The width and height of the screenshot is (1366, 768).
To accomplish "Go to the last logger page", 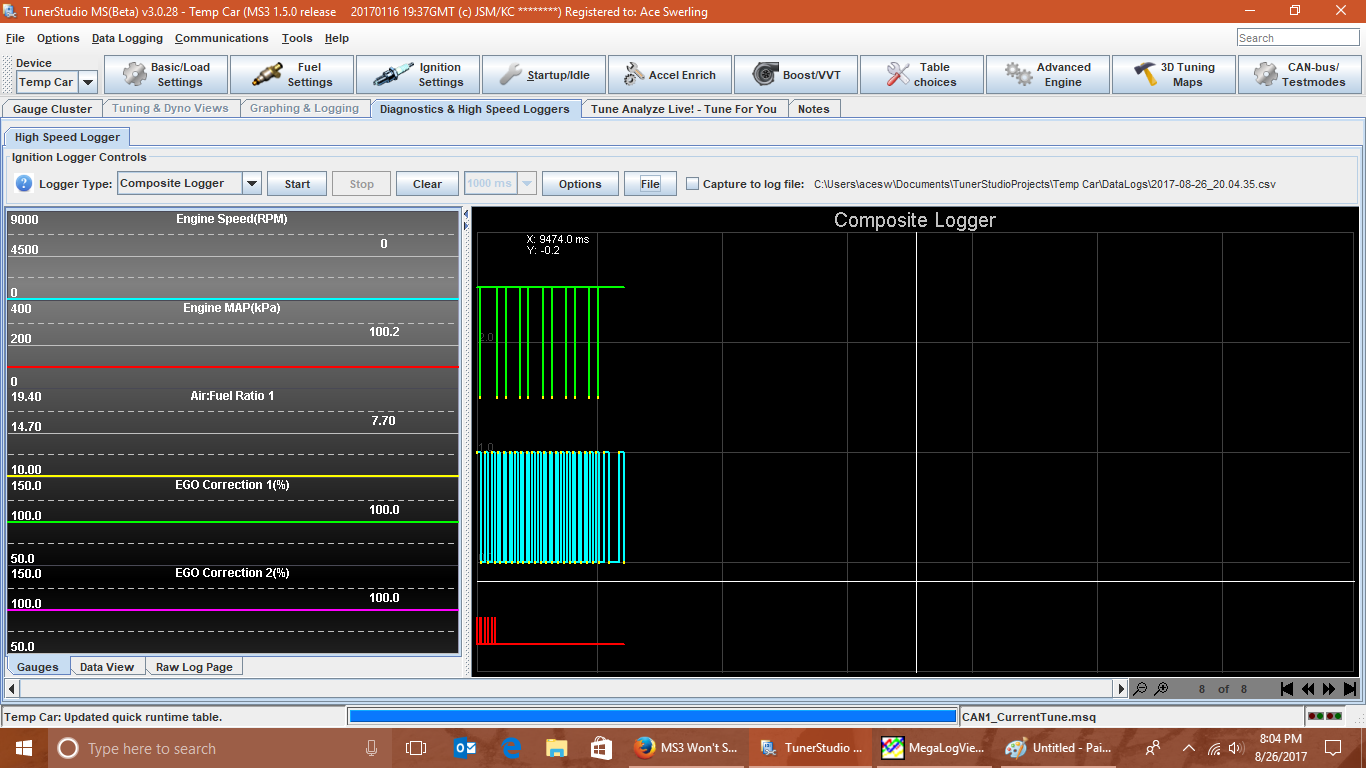I will click(1350, 689).
